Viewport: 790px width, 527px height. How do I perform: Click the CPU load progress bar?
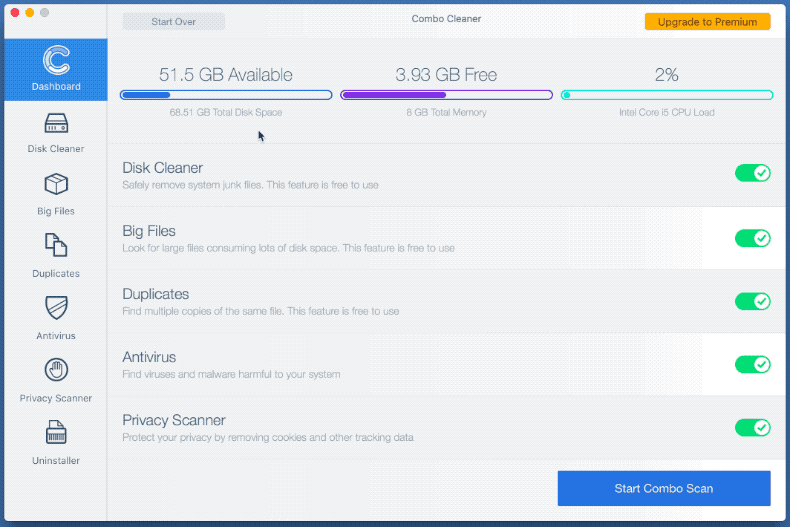(666, 96)
